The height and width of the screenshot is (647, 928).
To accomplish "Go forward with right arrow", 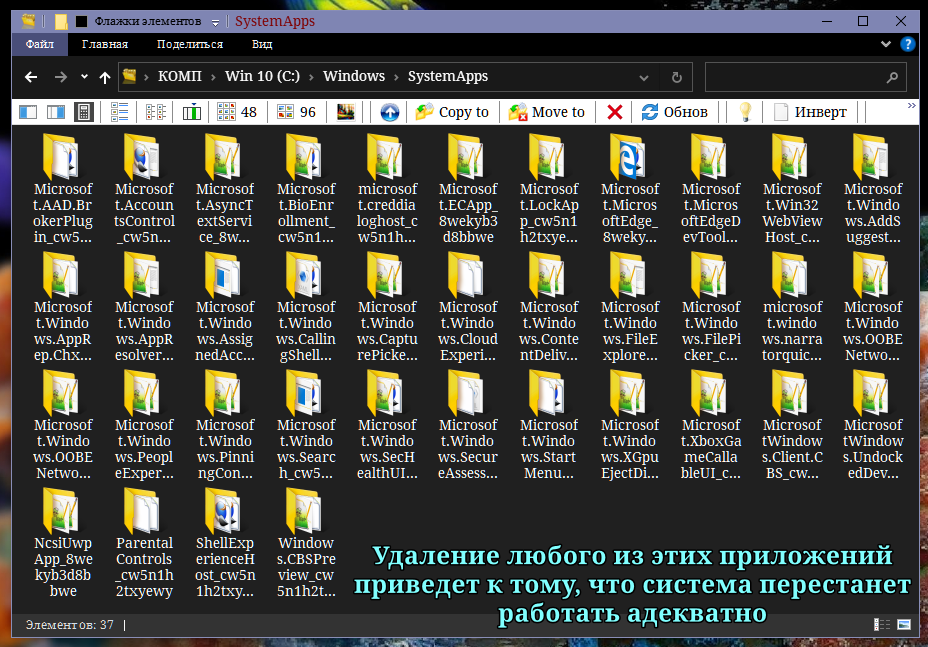I will (60, 77).
